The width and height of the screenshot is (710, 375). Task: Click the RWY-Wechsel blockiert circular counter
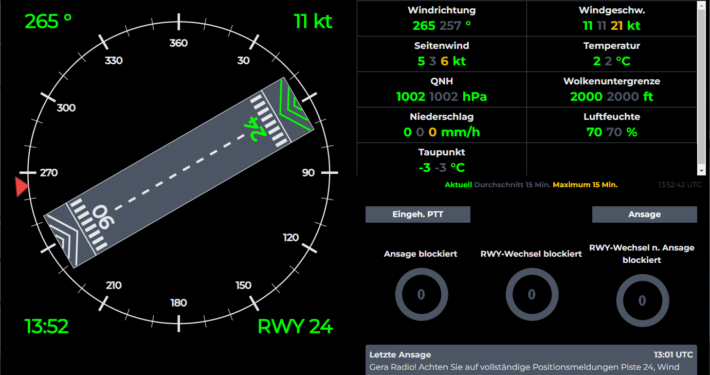(532, 295)
